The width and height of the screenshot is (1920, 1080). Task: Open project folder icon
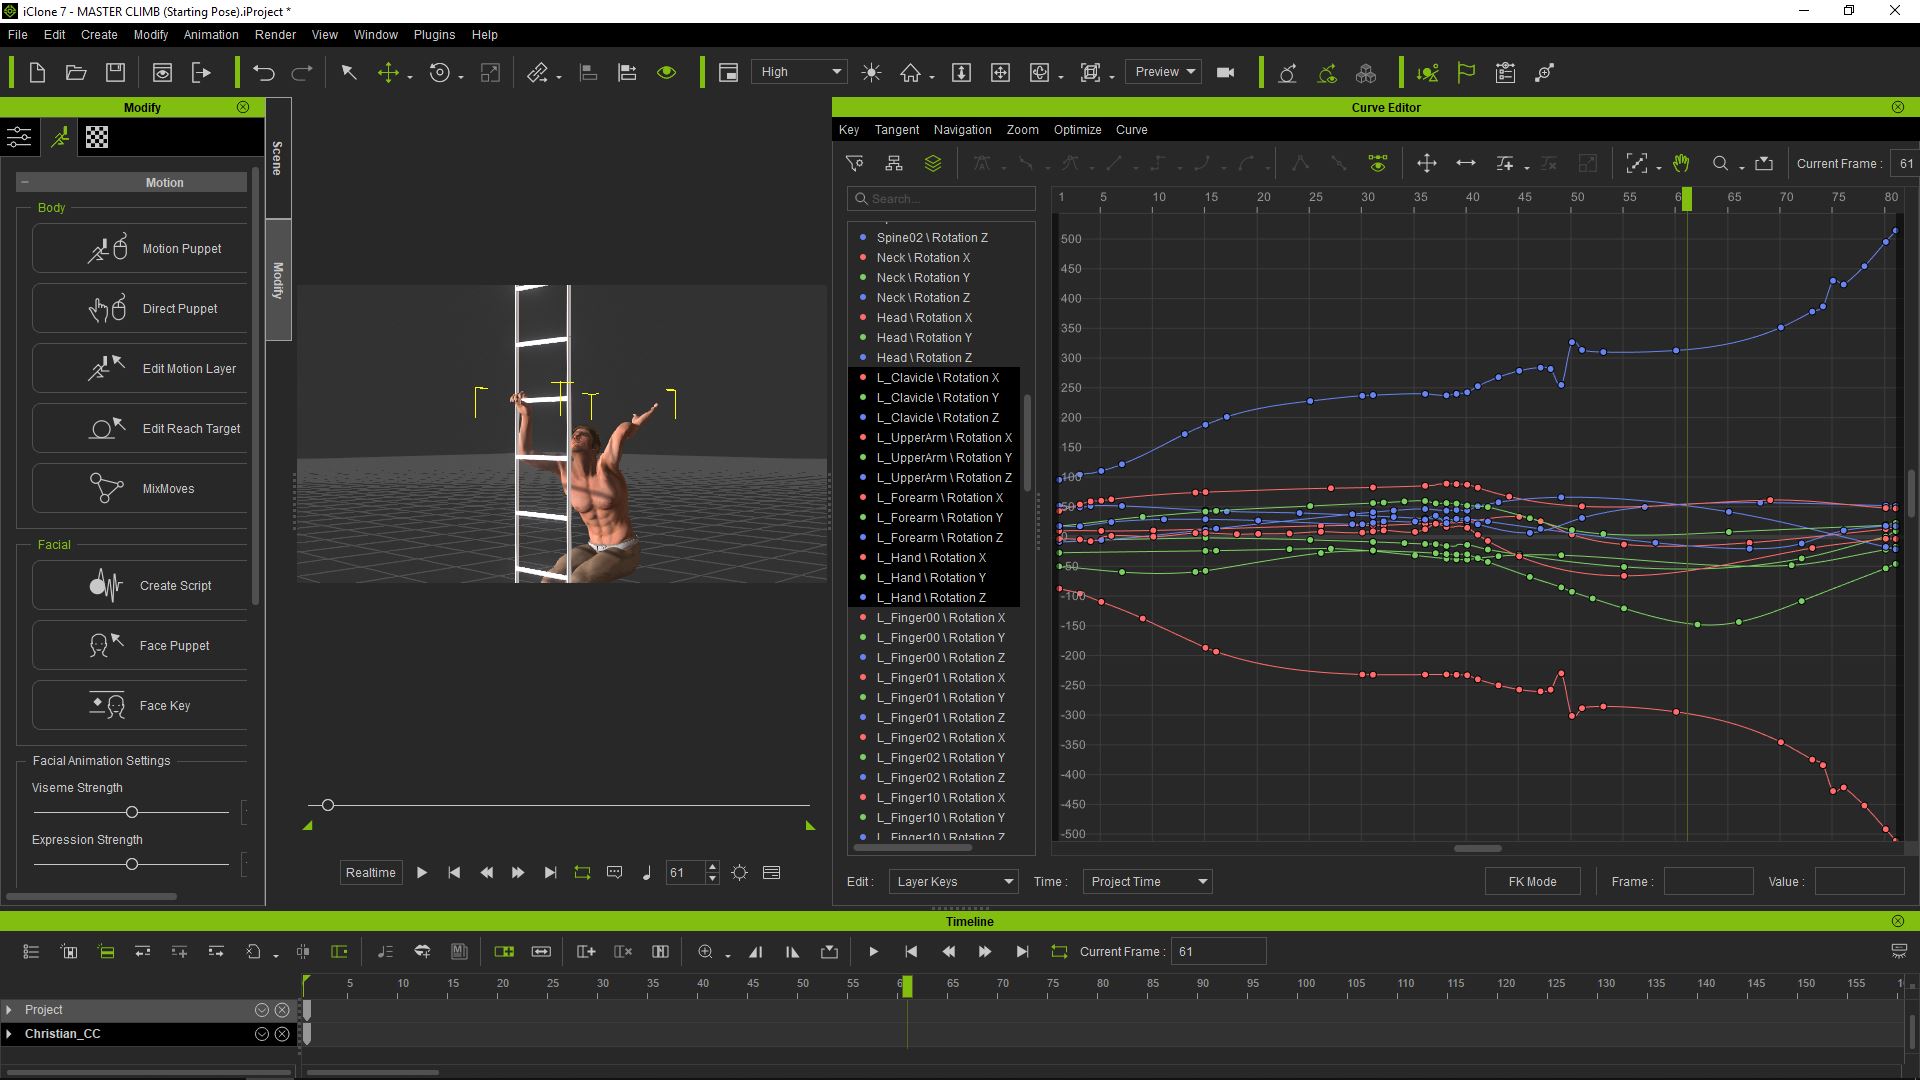(76, 72)
